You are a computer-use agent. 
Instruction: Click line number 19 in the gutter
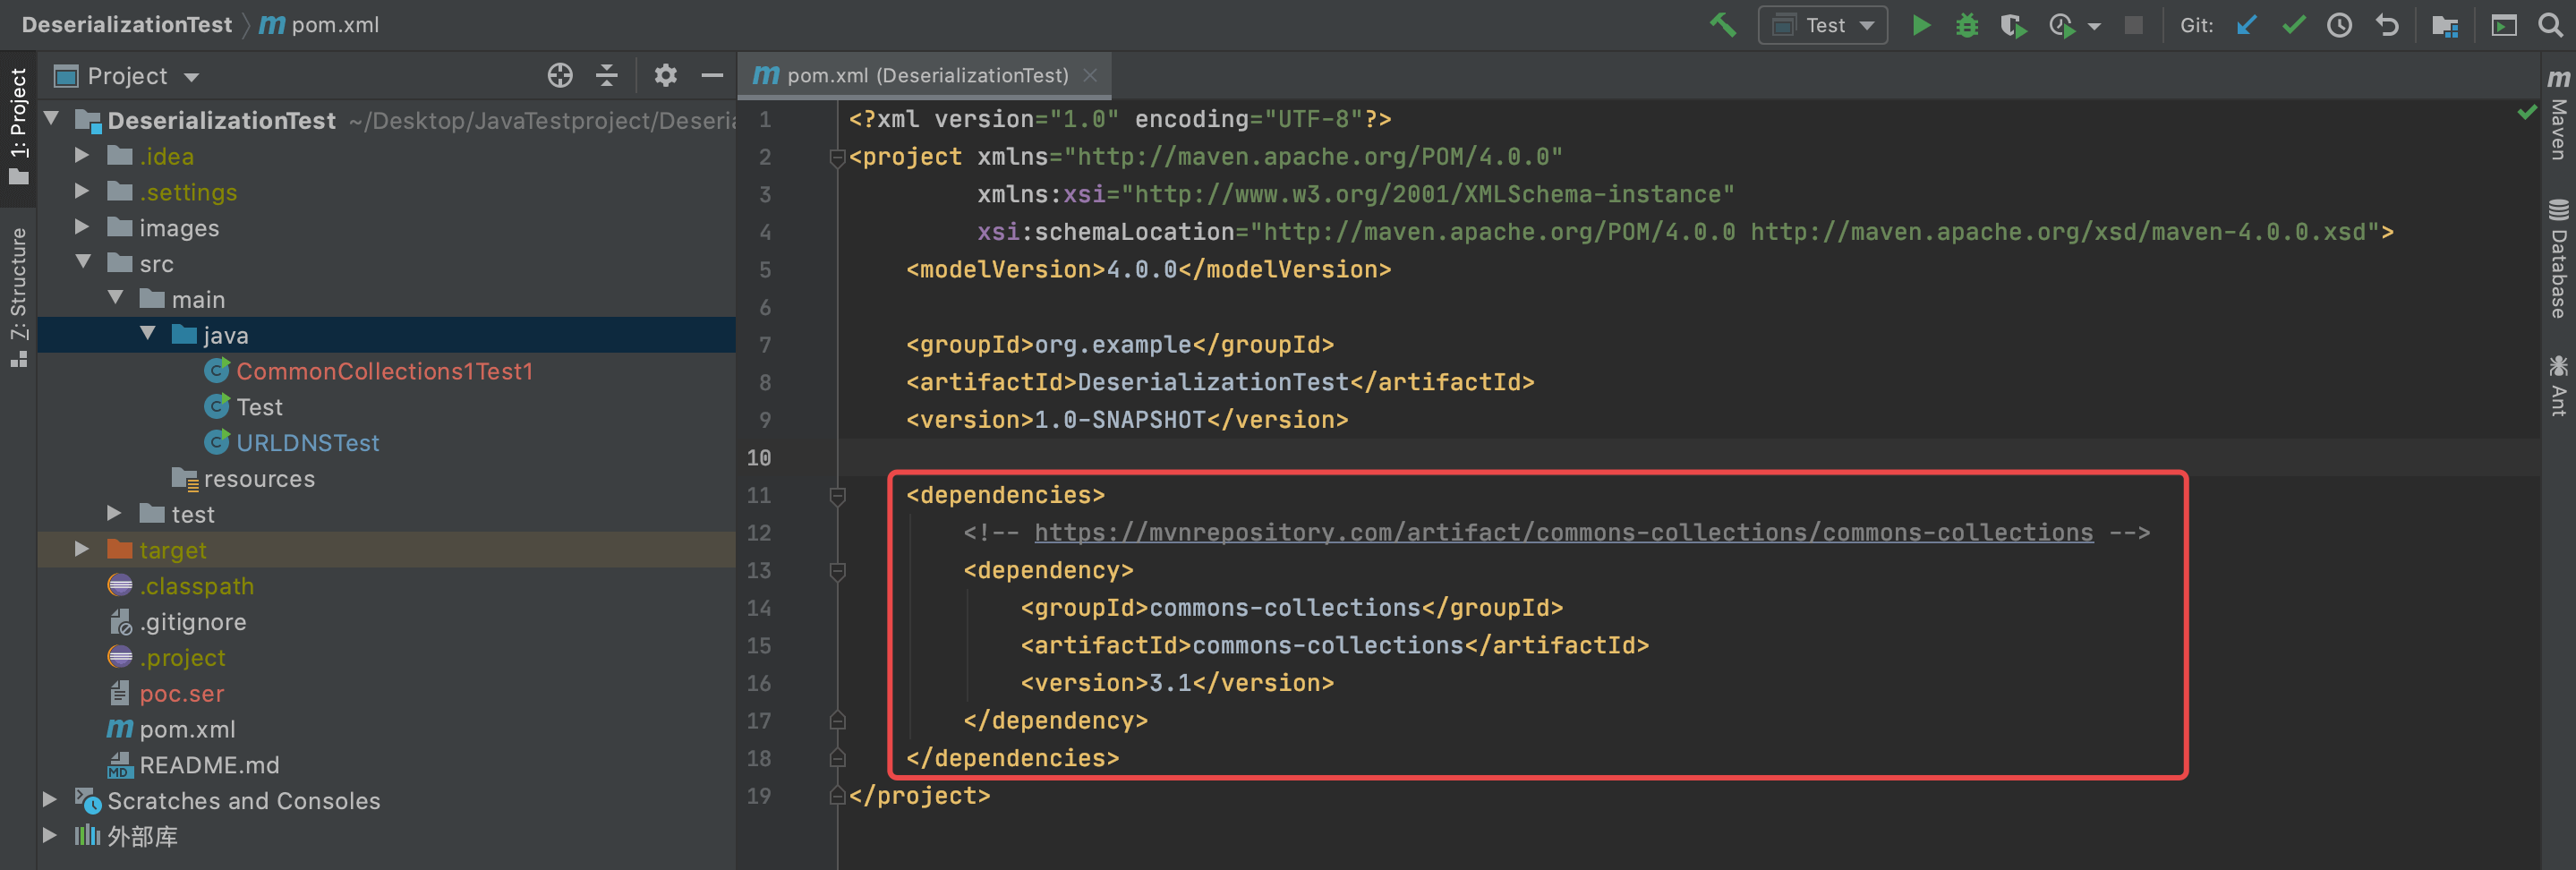(x=759, y=796)
